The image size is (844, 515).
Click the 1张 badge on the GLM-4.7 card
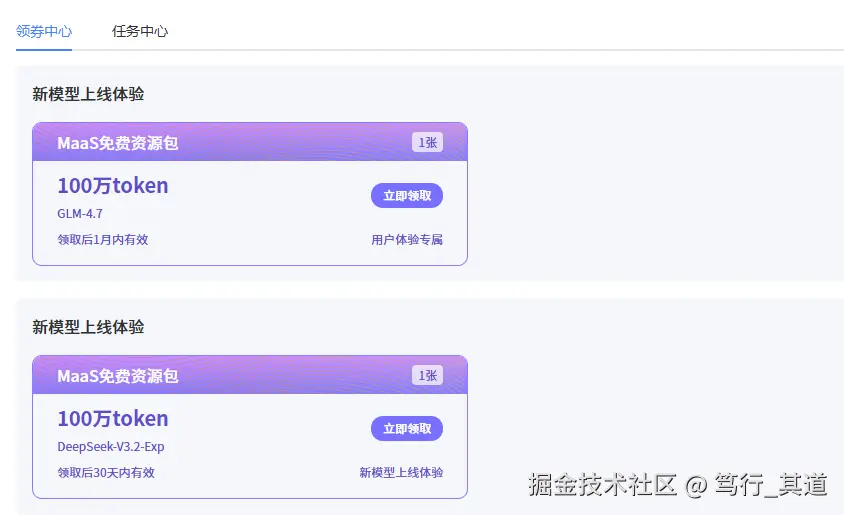[x=427, y=143]
